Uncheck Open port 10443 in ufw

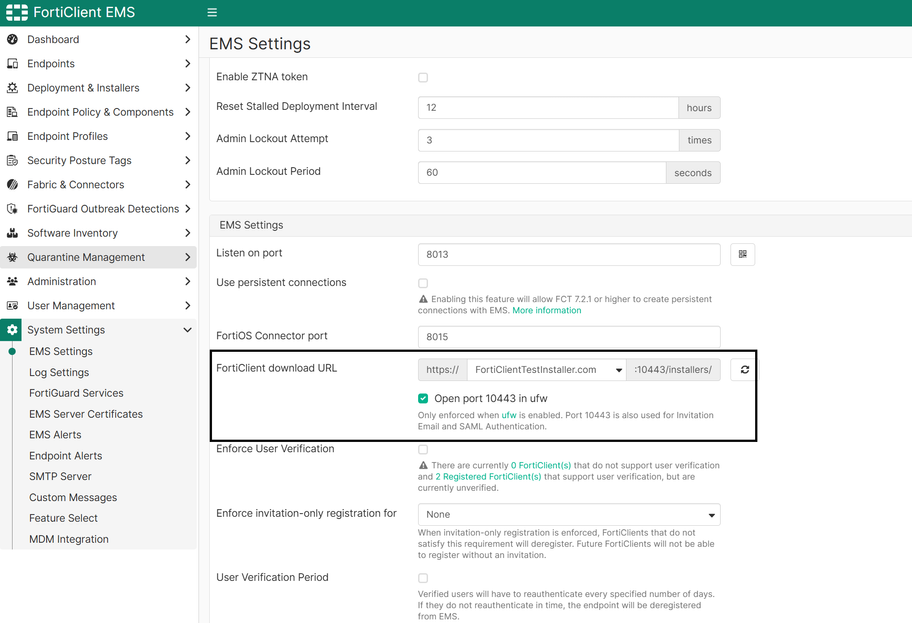[423, 399]
